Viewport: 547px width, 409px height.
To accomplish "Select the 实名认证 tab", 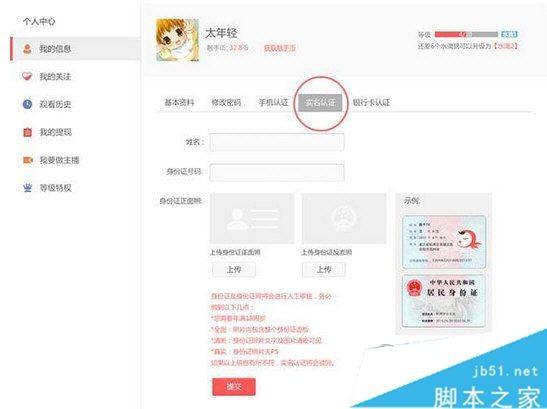I will coord(320,103).
